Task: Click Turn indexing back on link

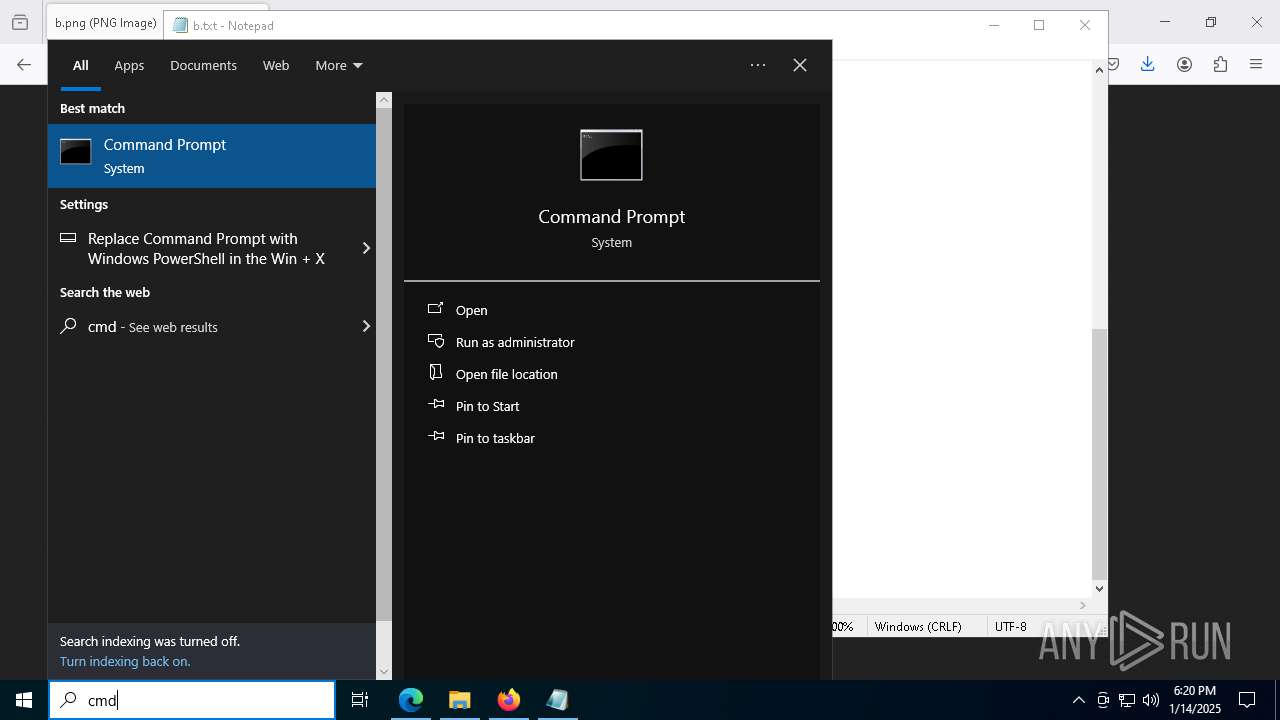Action: 125,662
